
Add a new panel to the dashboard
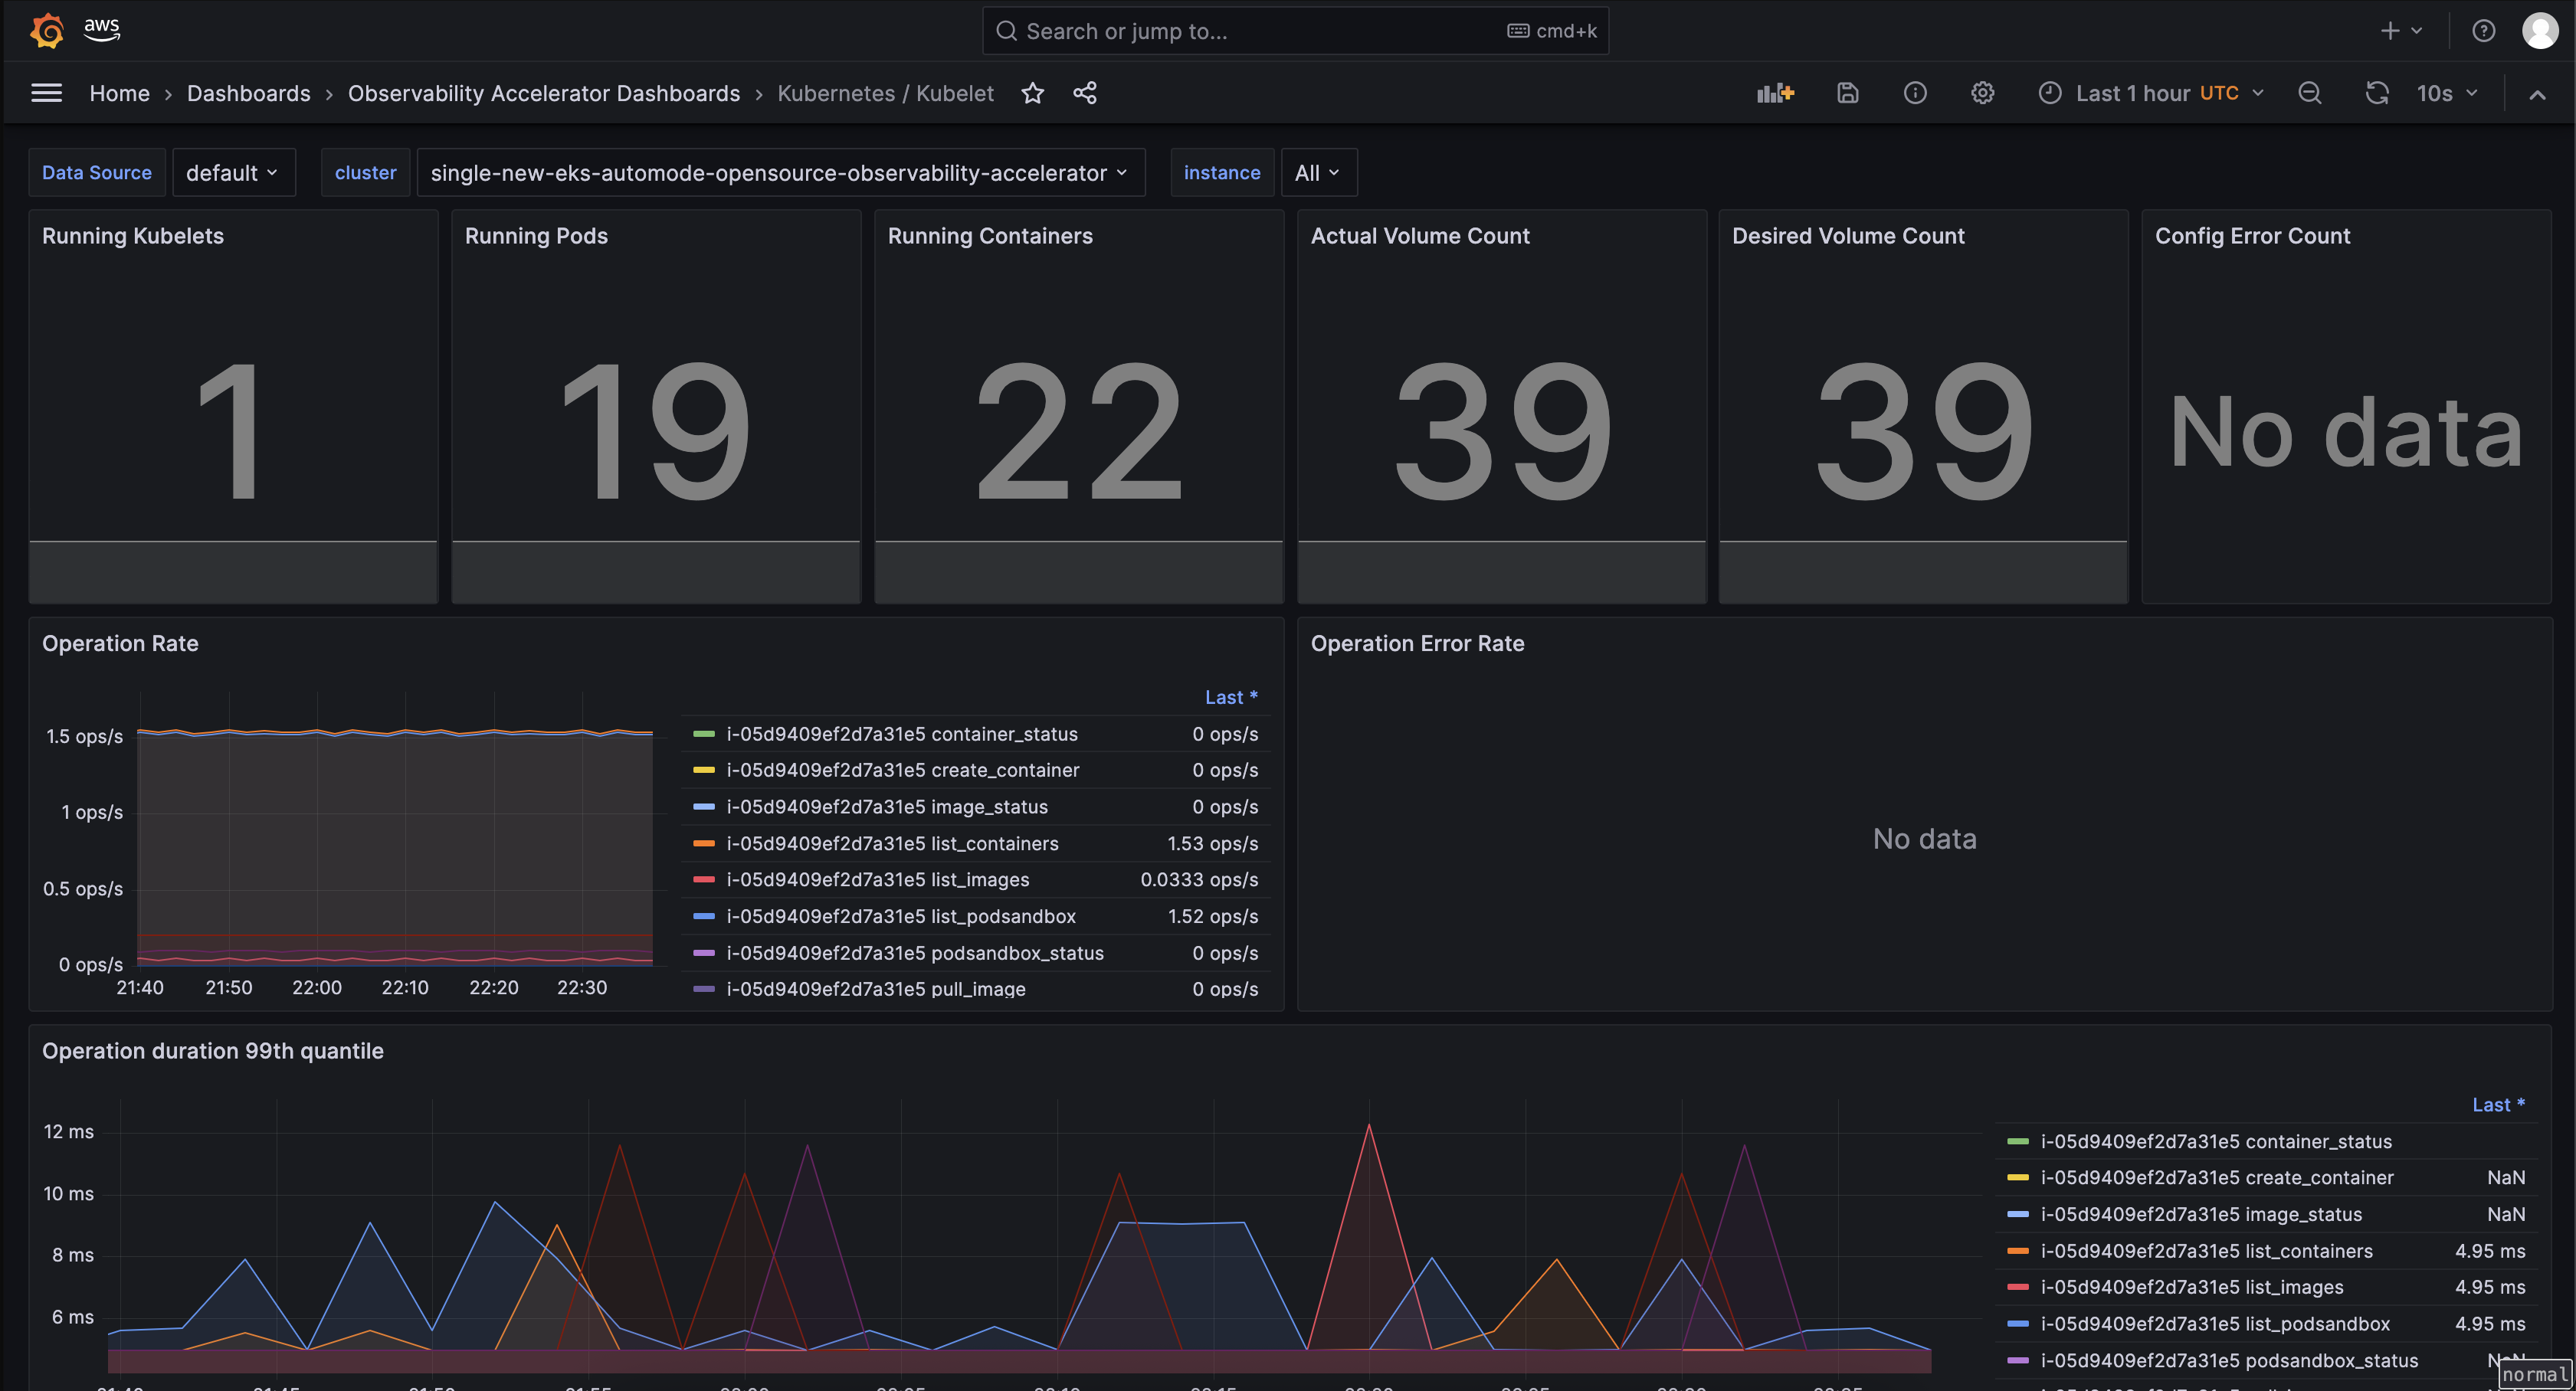pos(1775,92)
